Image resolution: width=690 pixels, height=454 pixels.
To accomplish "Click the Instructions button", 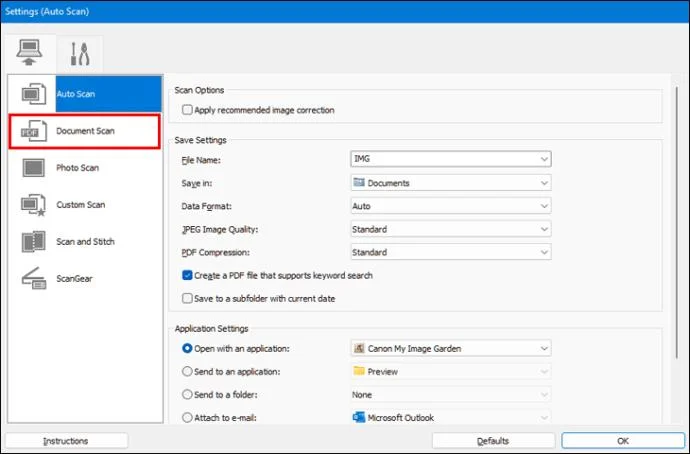I will click(x=66, y=441).
